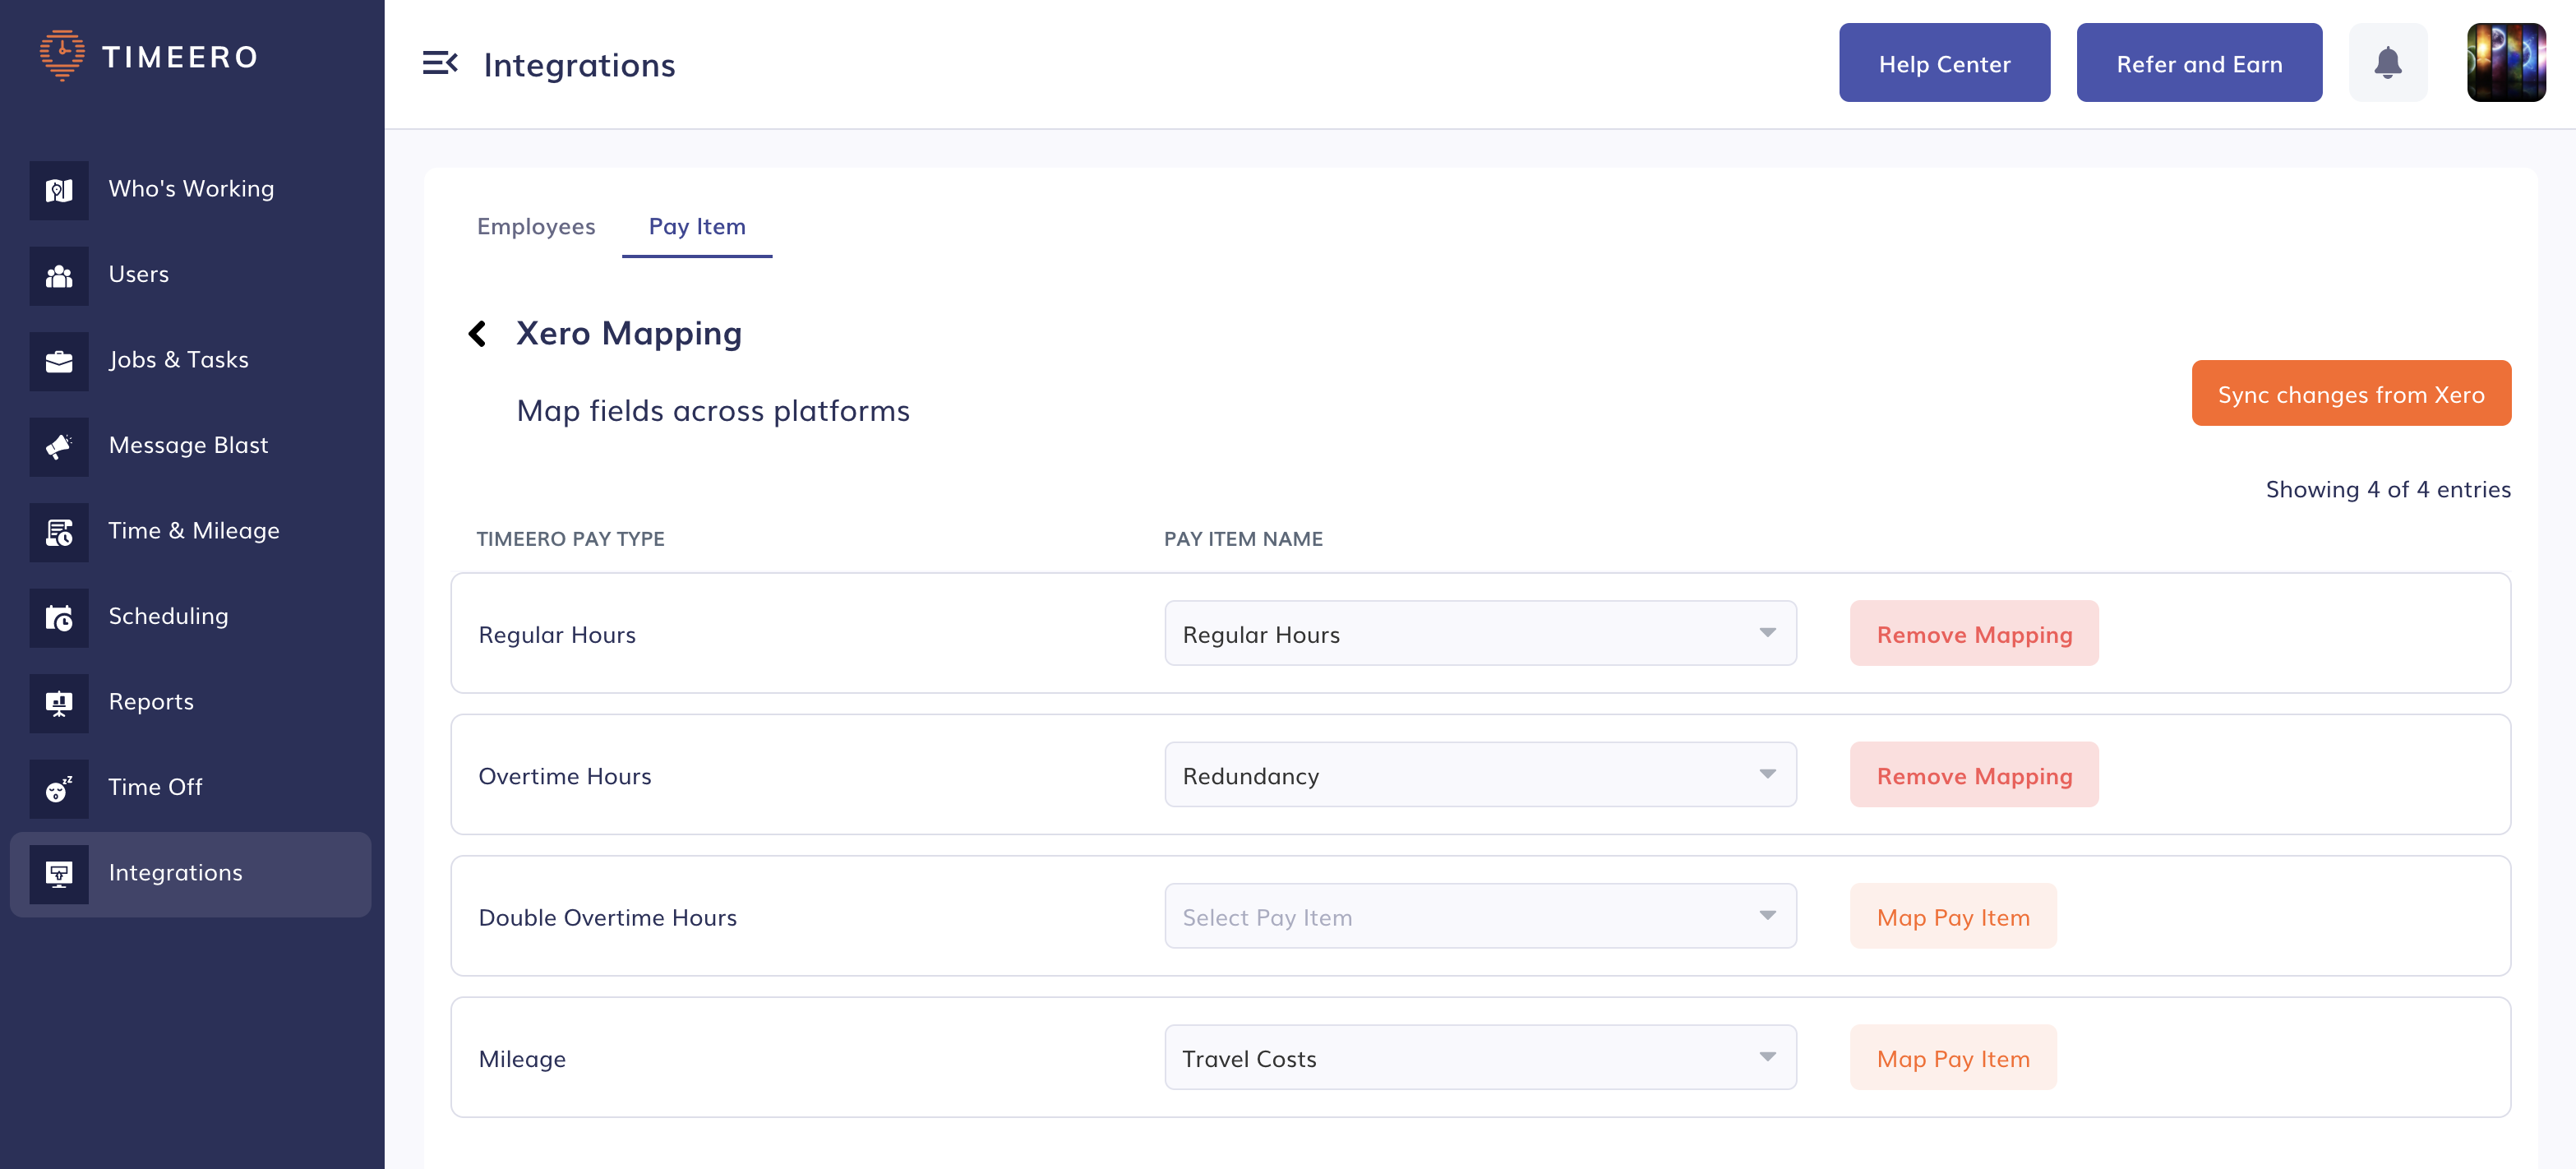The width and height of the screenshot is (2576, 1169).
Task: Select the Pay Item tab
Action: (x=697, y=226)
